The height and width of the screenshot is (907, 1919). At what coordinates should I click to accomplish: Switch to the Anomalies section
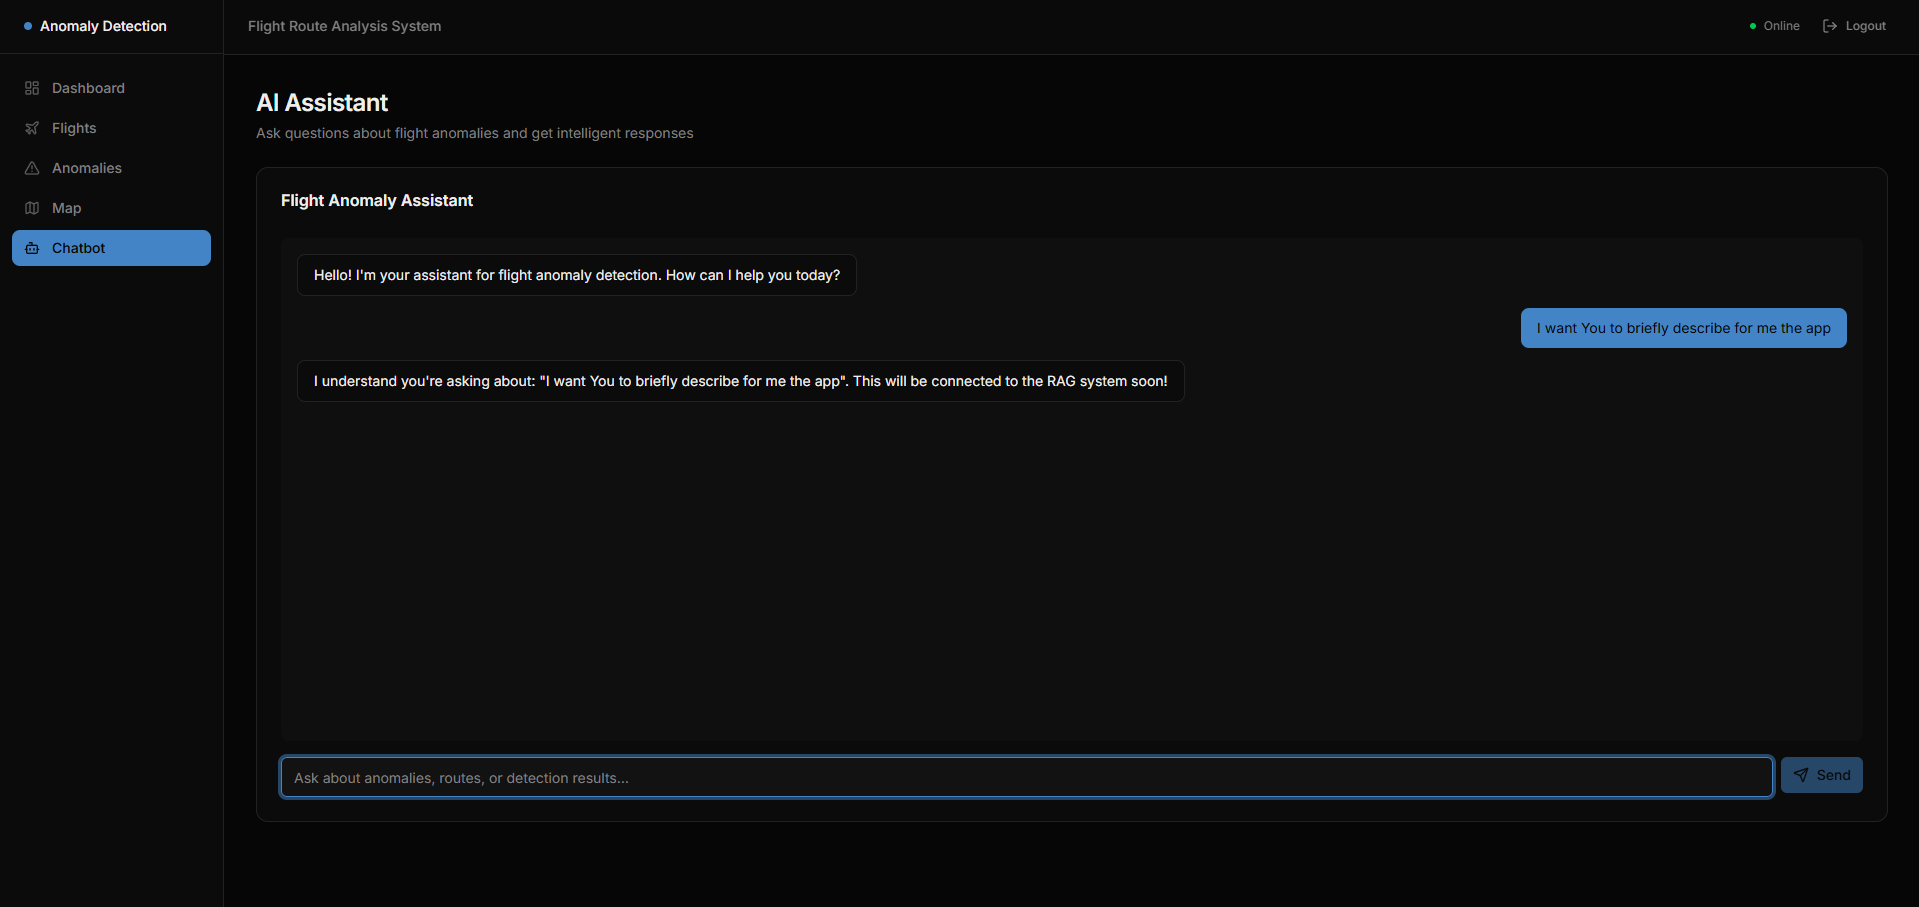87,168
